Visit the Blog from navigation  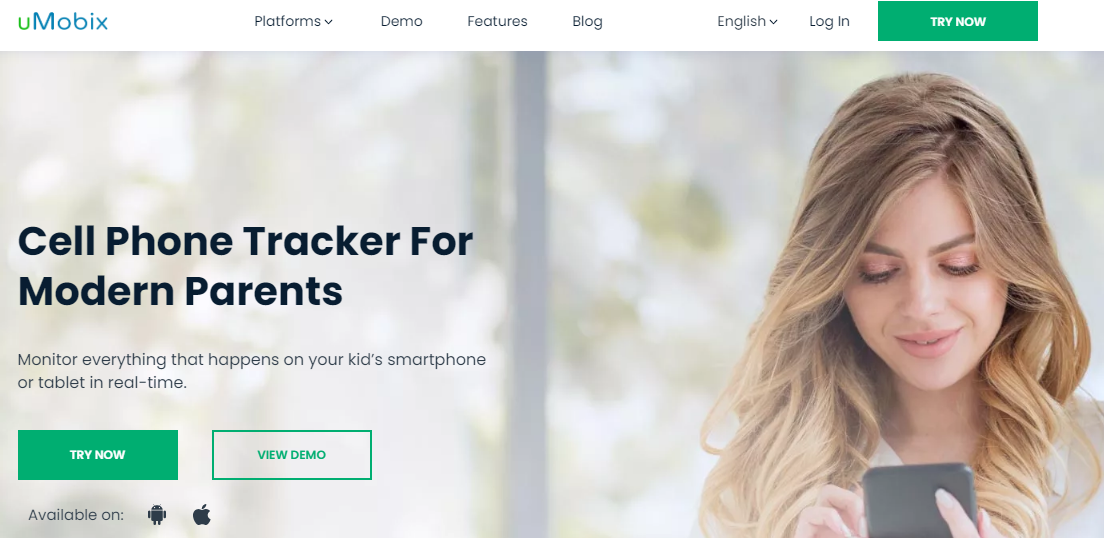(587, 22)
